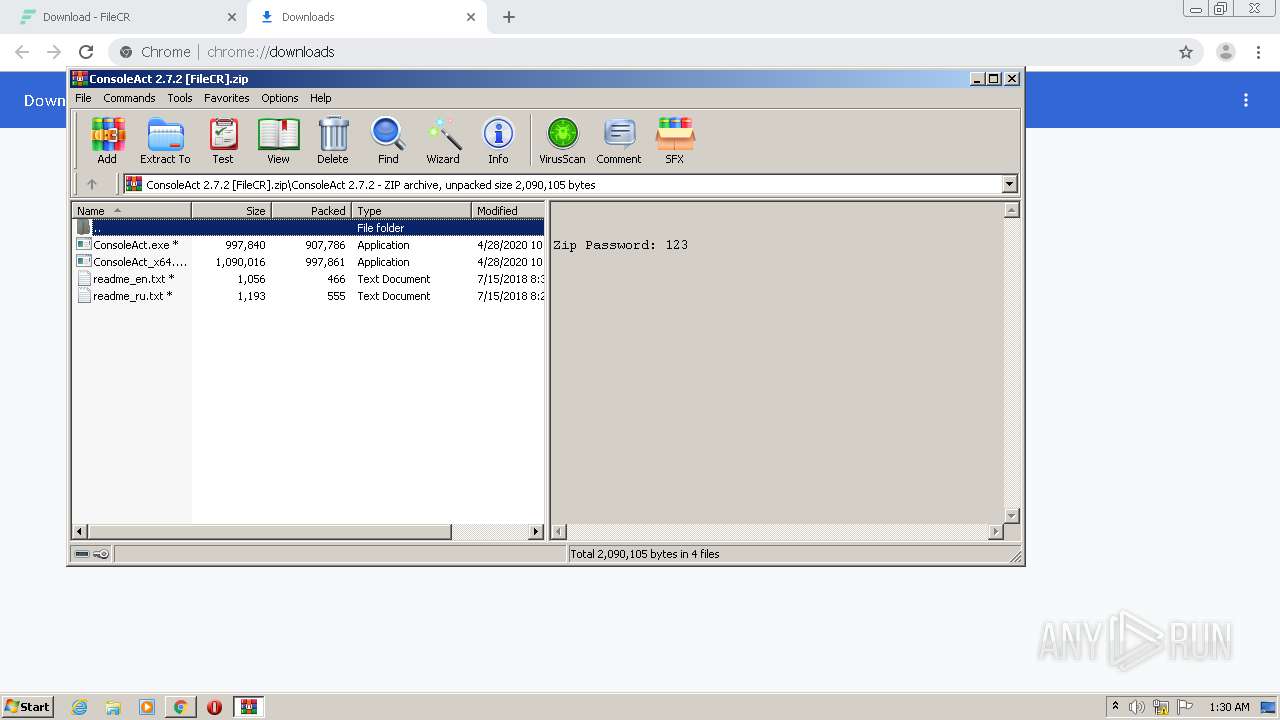1280x720 pixels.
Task: Sort by Packed column header
Action: [311, 210]
